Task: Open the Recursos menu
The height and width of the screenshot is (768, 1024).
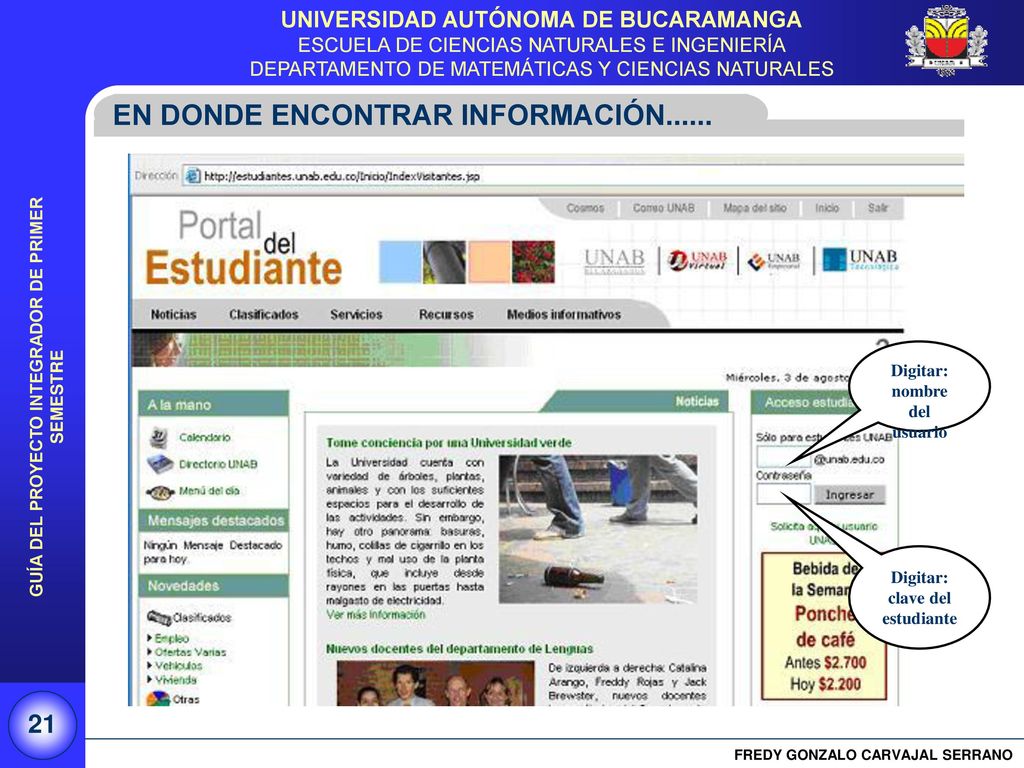Action: tap(446, 315)
